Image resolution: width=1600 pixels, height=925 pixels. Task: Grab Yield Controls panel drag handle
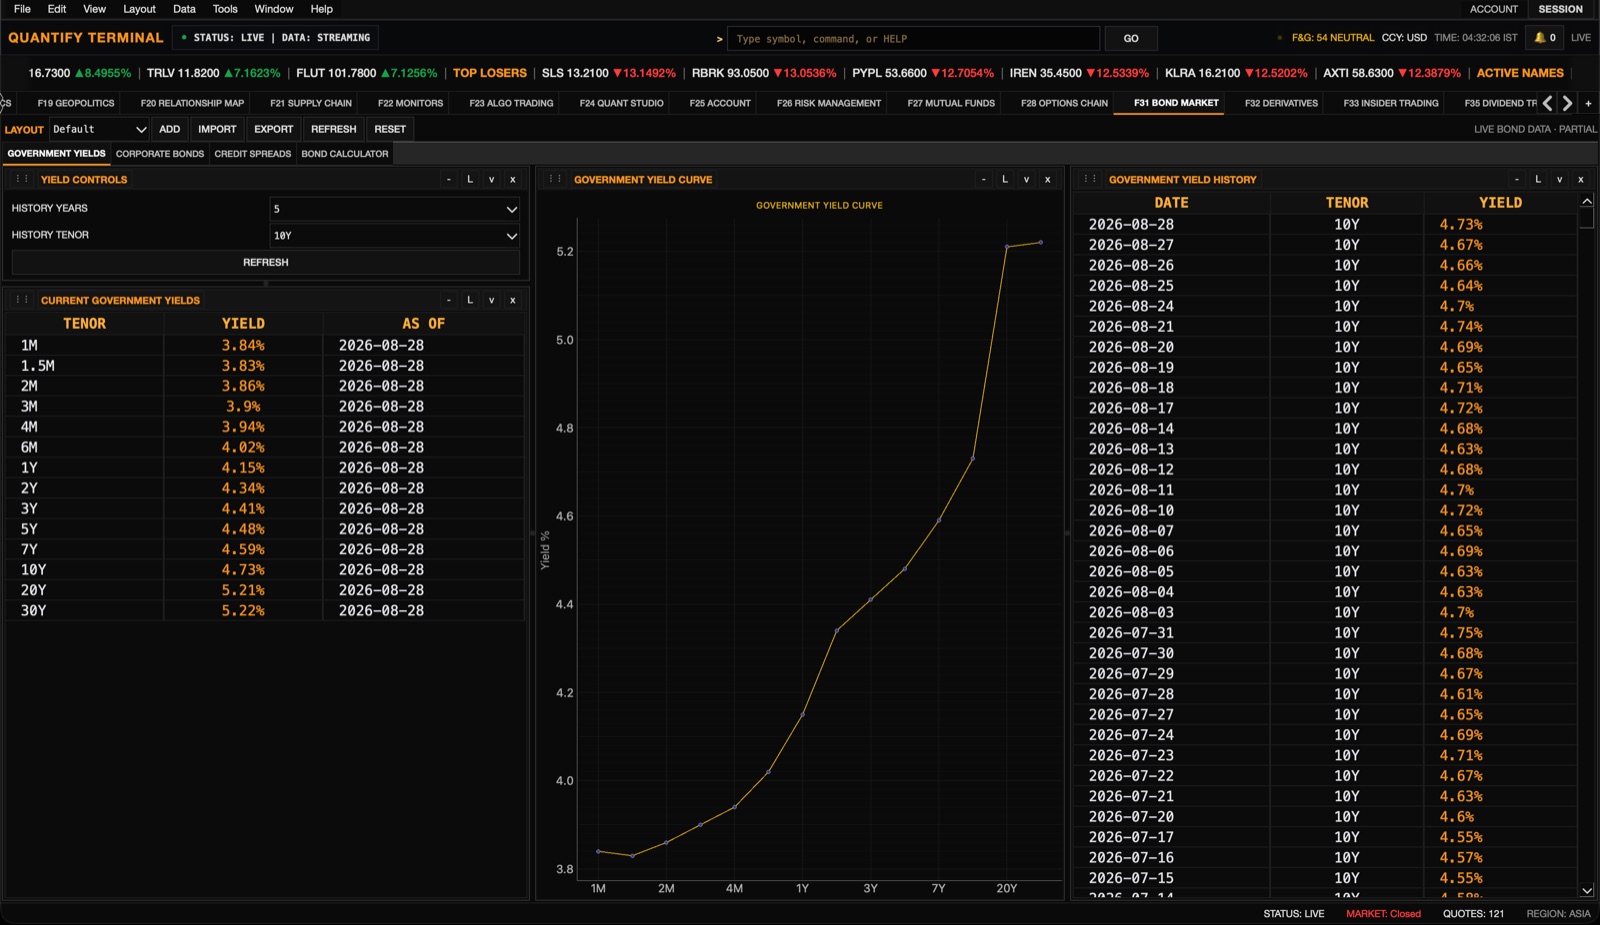click(x=22, y=180)
